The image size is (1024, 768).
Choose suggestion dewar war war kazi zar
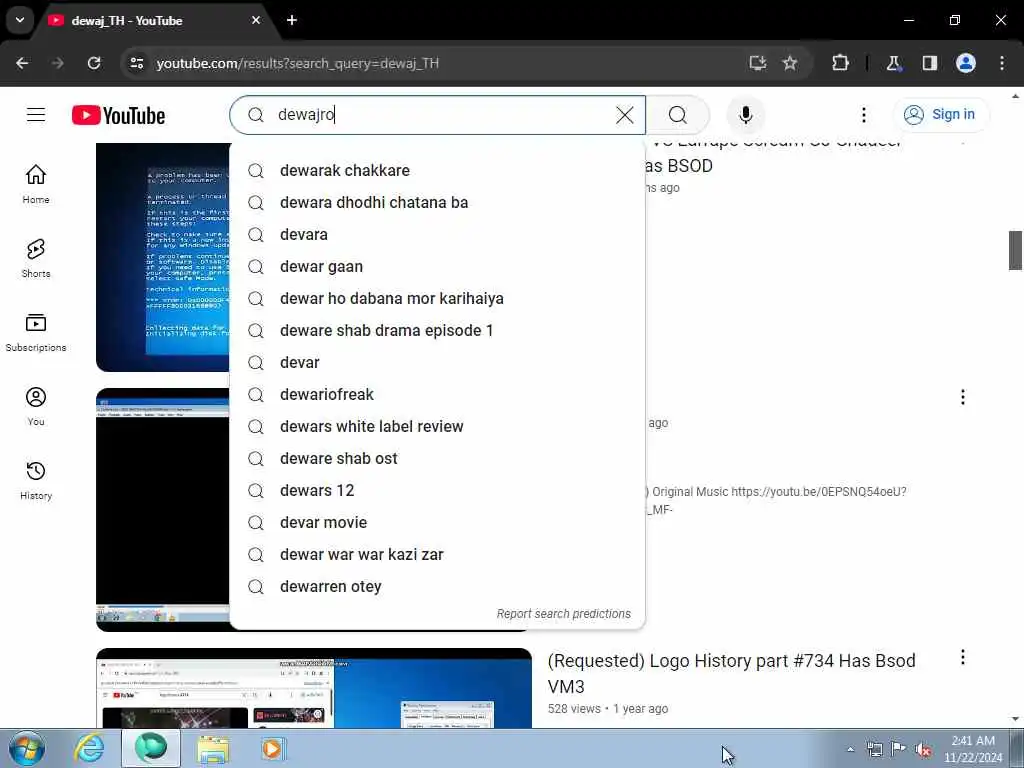(x=438, y=554)
